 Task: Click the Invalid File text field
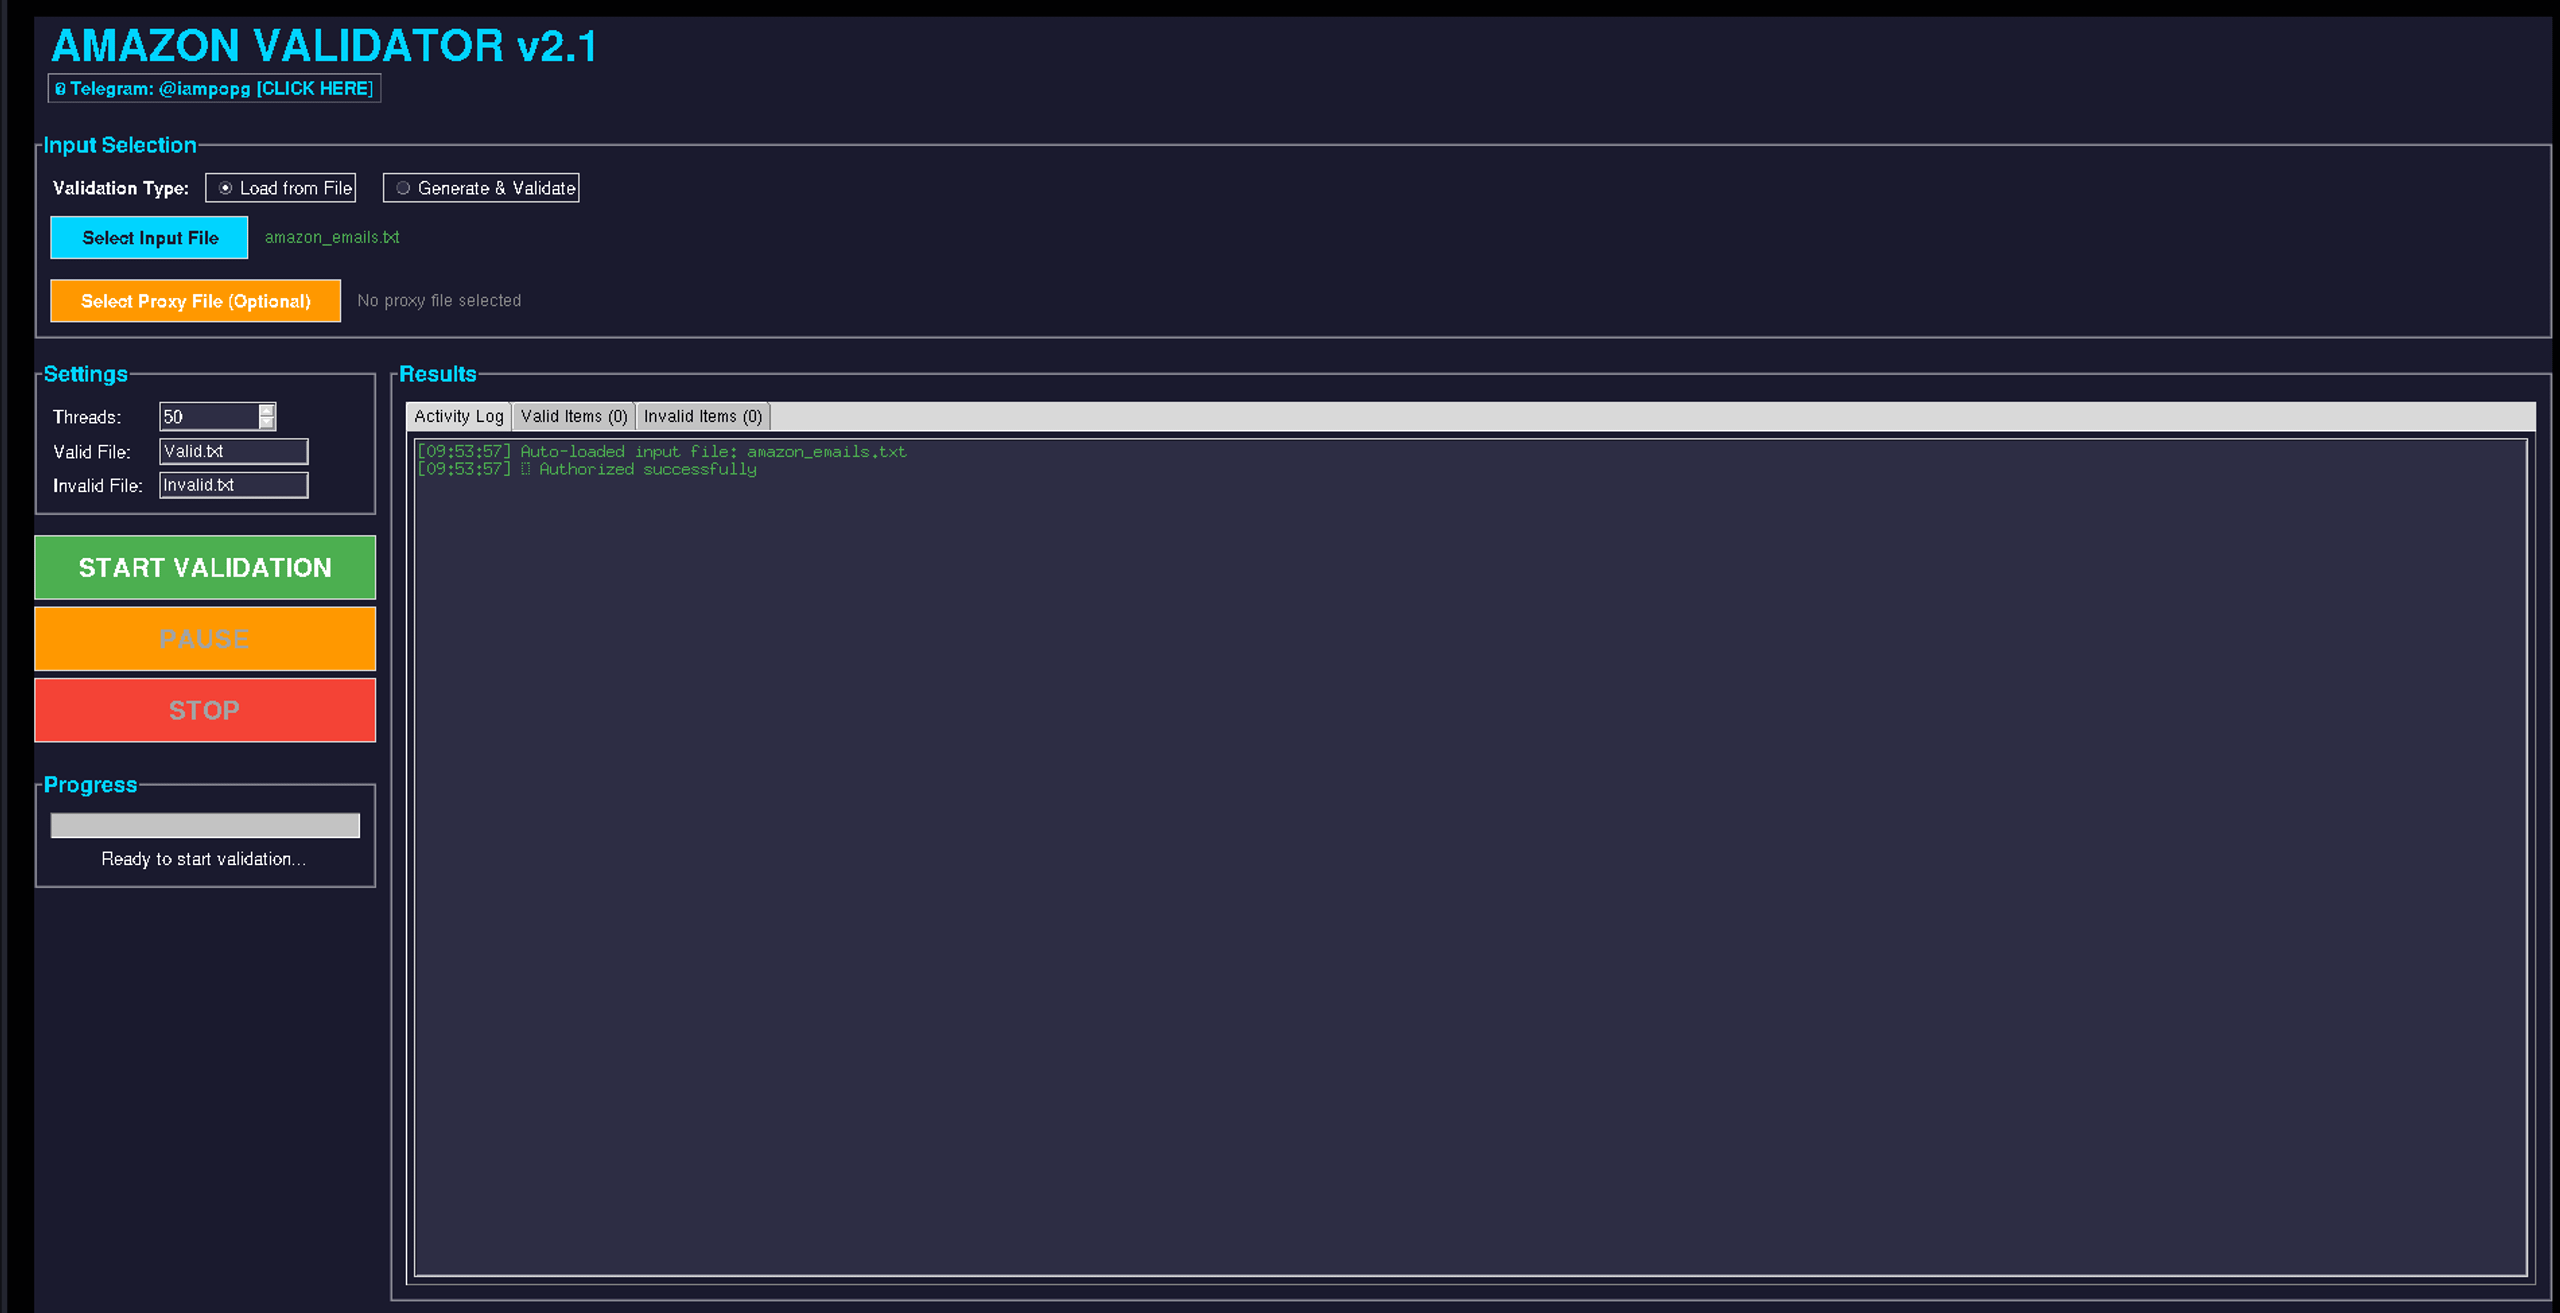tap(234, 485)
